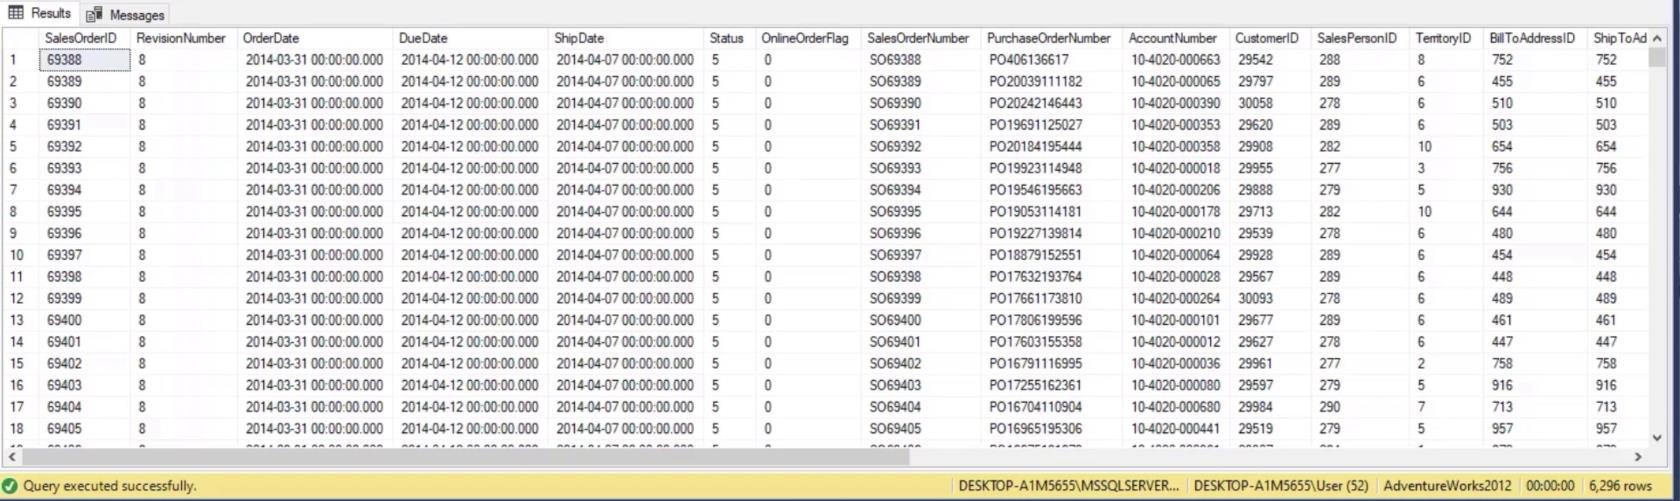
Task: Select row 10 via its row number header
Action: 16,255
